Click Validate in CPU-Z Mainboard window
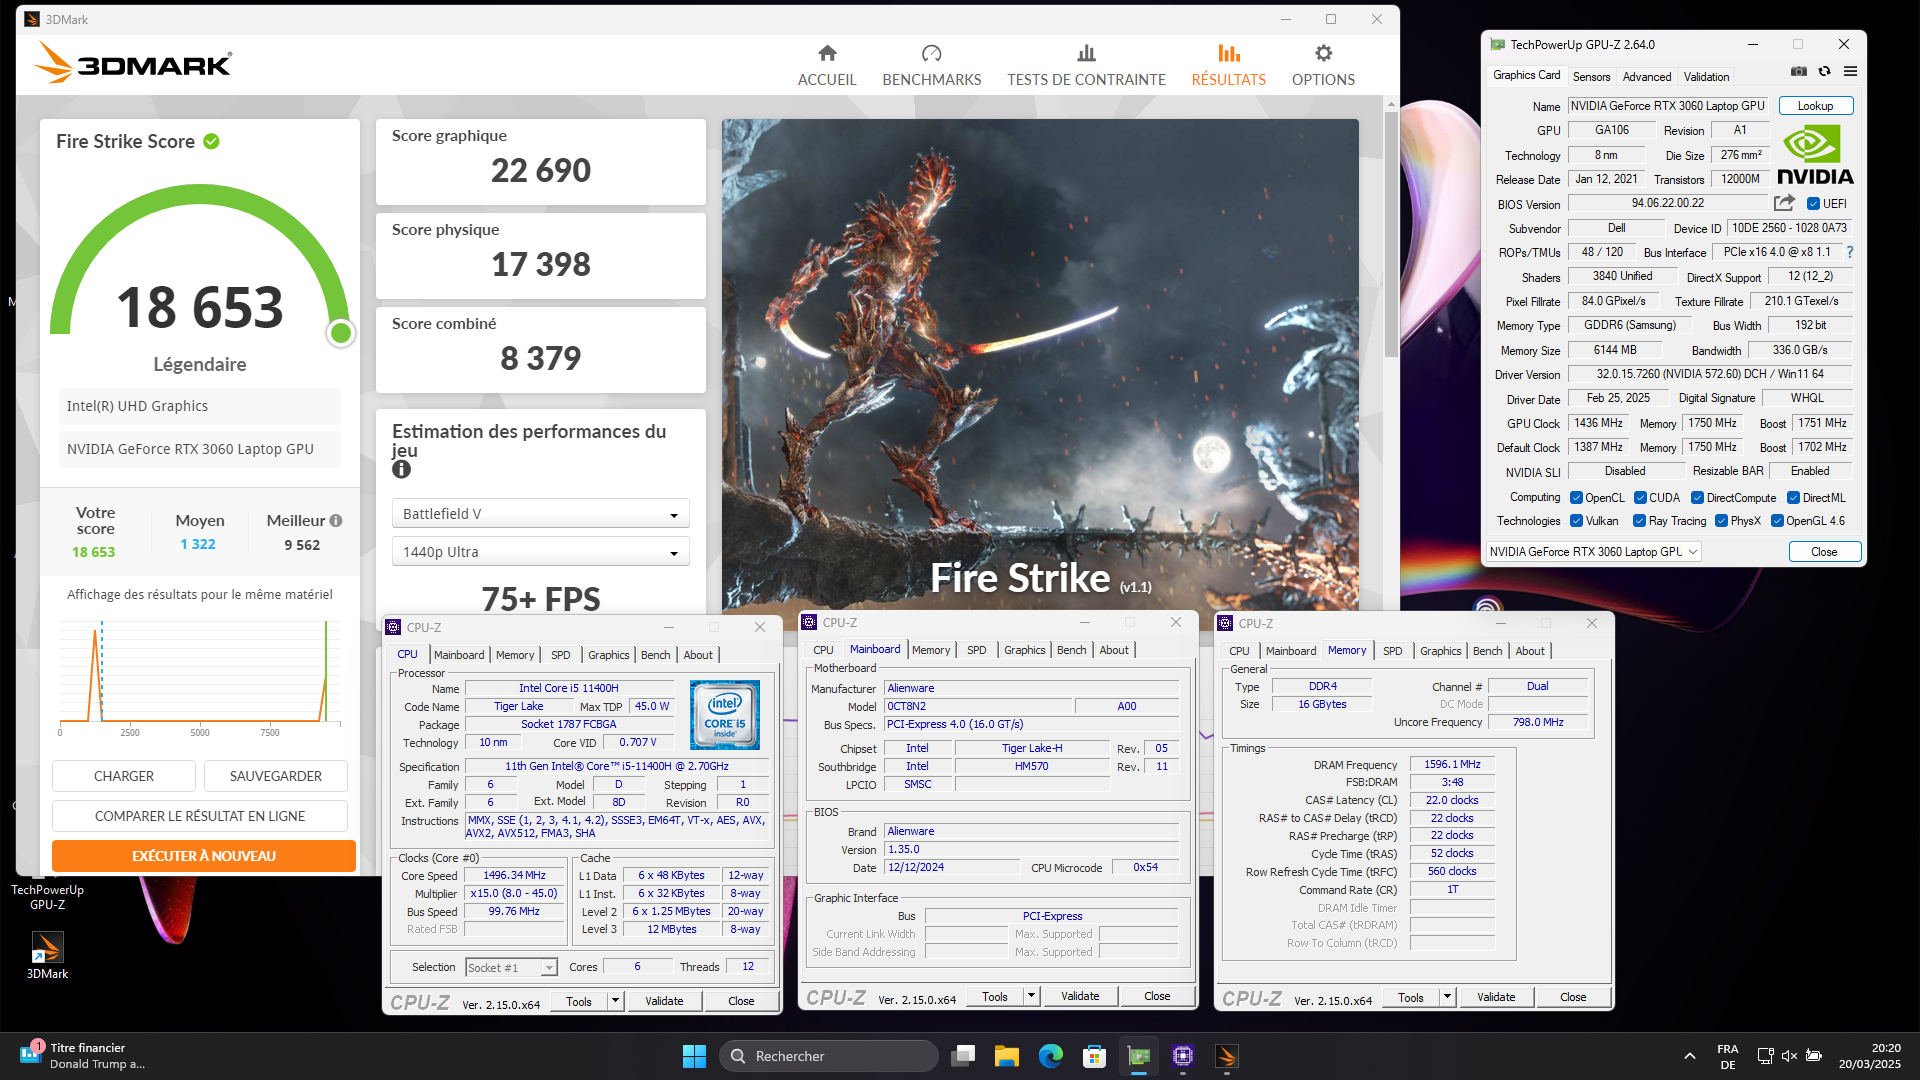The width and height of the screenshot is (1920, 1080). 1080,996
